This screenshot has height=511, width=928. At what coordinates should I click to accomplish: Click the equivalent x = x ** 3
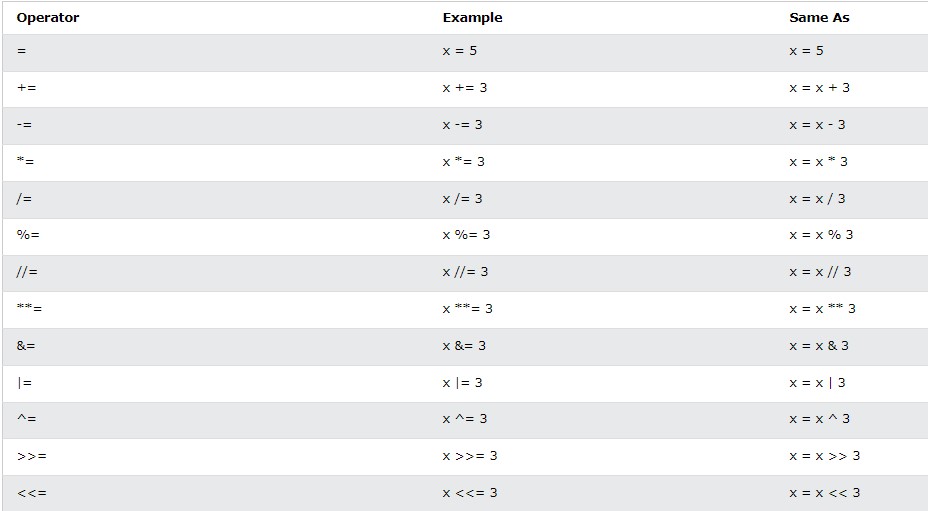click(823, 308)
